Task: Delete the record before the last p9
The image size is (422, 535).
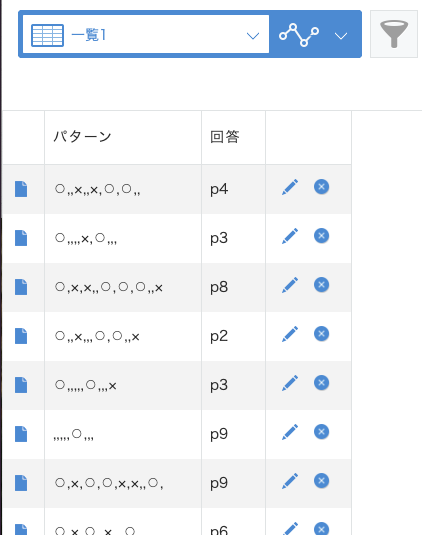Action: 321,432
